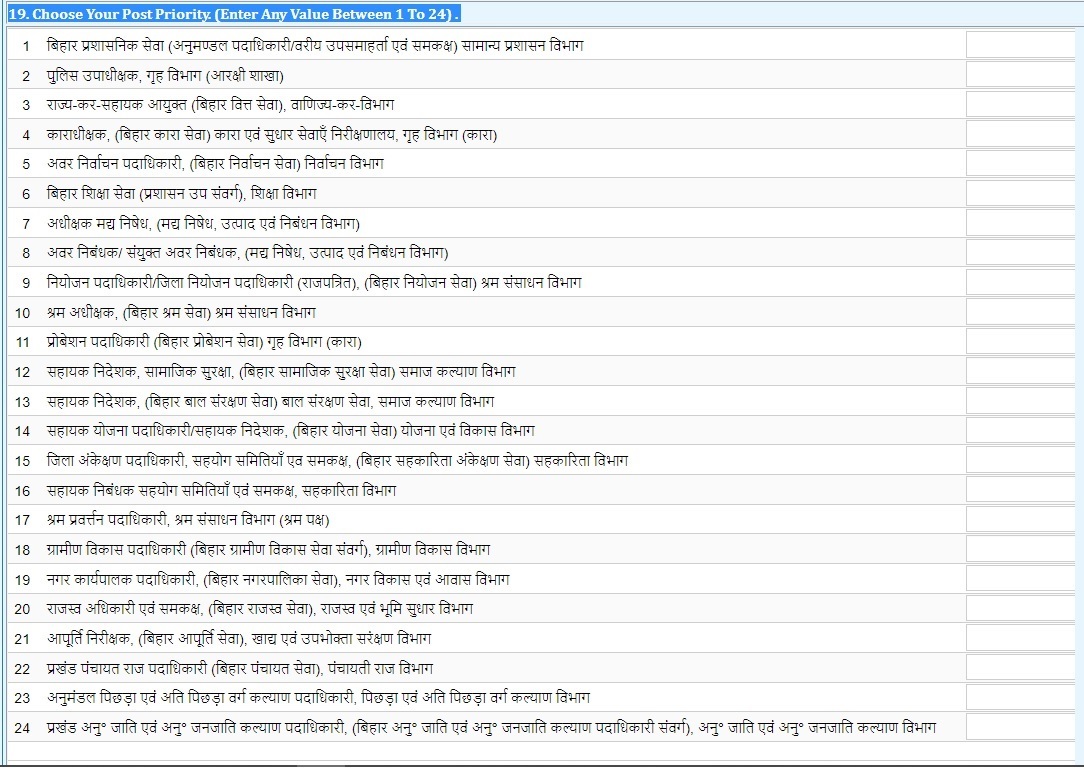This screenshot has width=1084, height=769.
Task: Click input for नियोजन पदाधिकारी row 9
Action: coord(1019,283)
